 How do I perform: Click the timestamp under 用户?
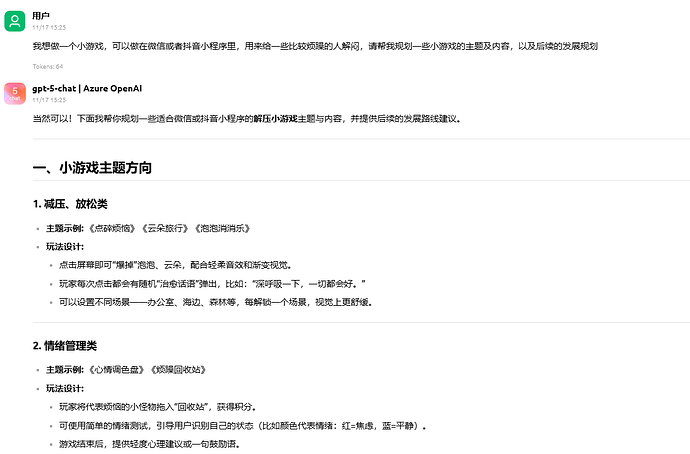49,27
